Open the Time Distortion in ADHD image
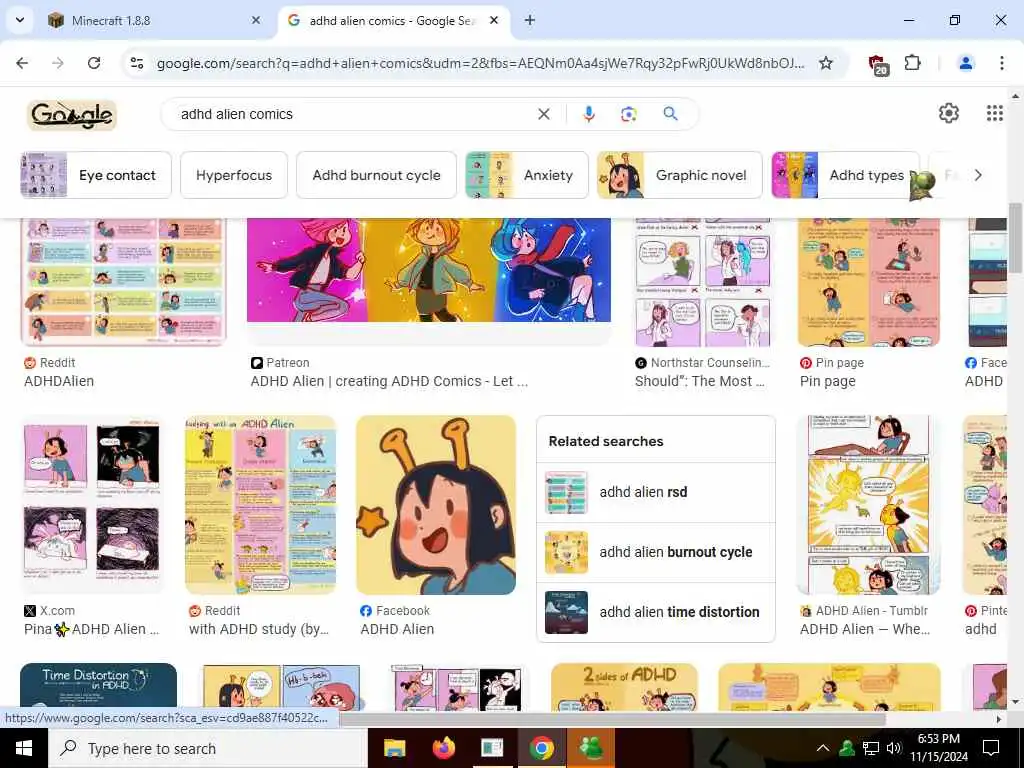This screenshot has width=1024, height=768. coord(99,687)
